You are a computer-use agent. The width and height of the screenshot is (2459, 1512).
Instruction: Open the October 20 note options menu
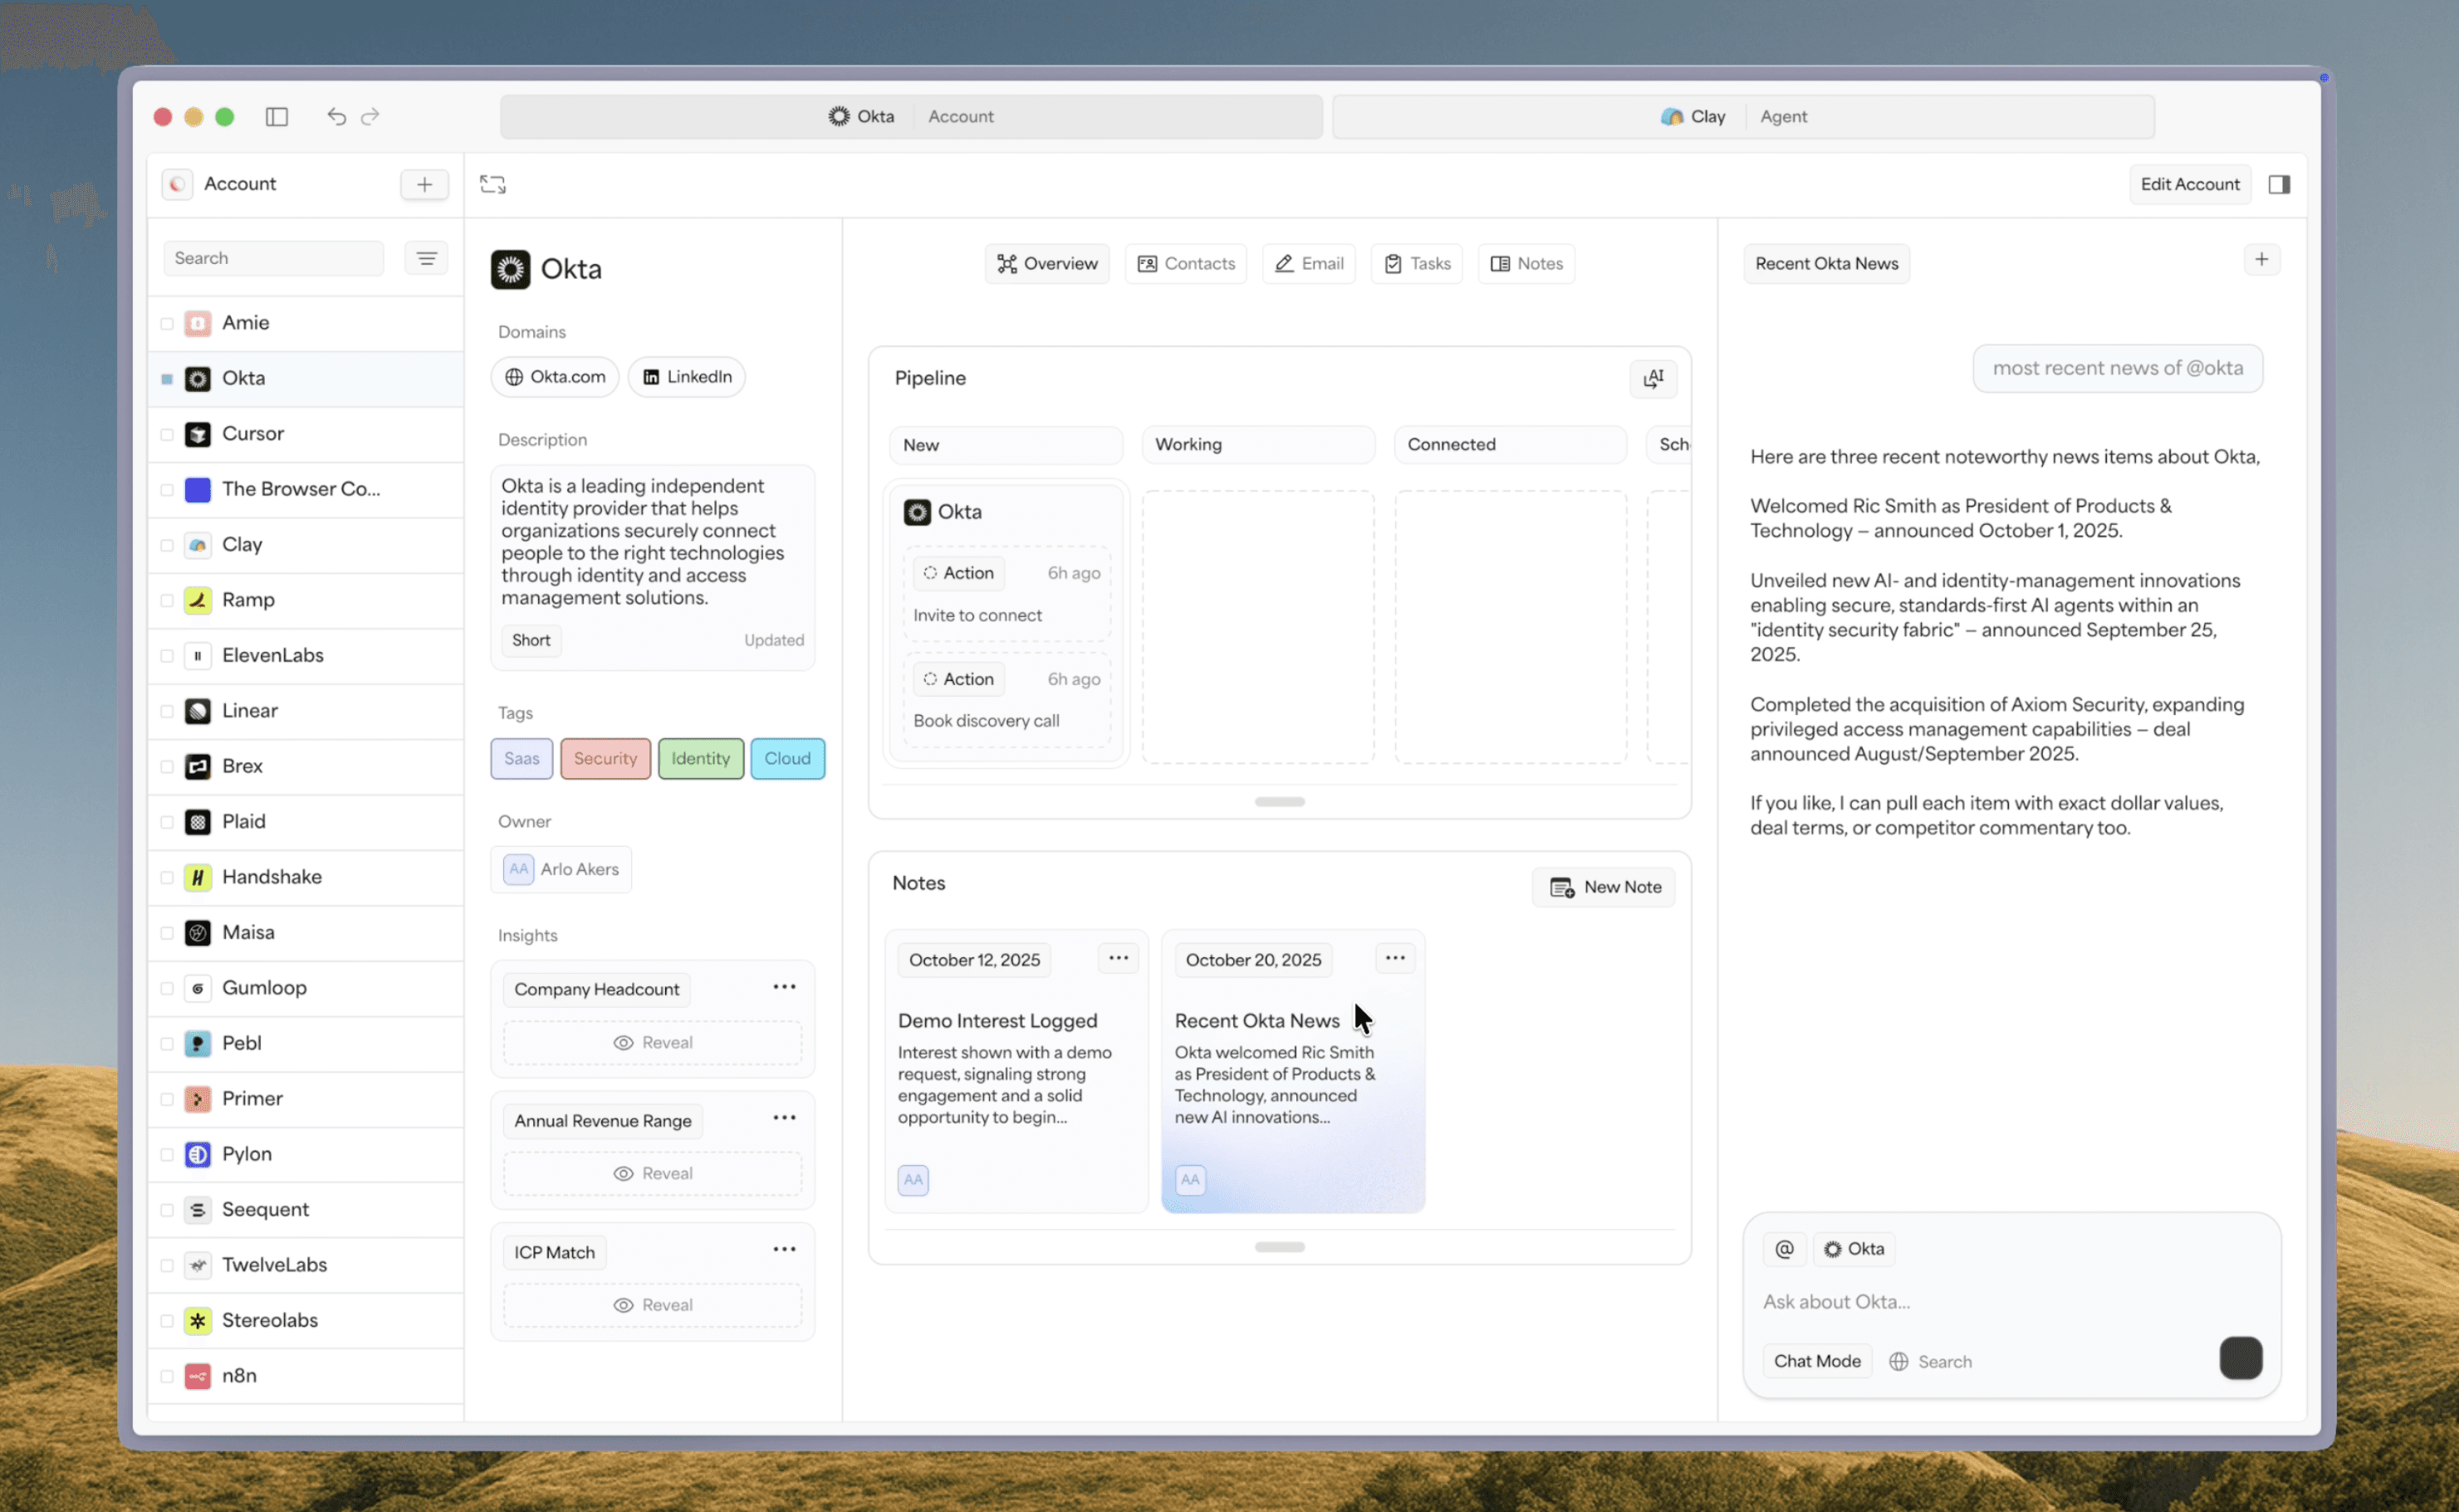click(1394, 958)
